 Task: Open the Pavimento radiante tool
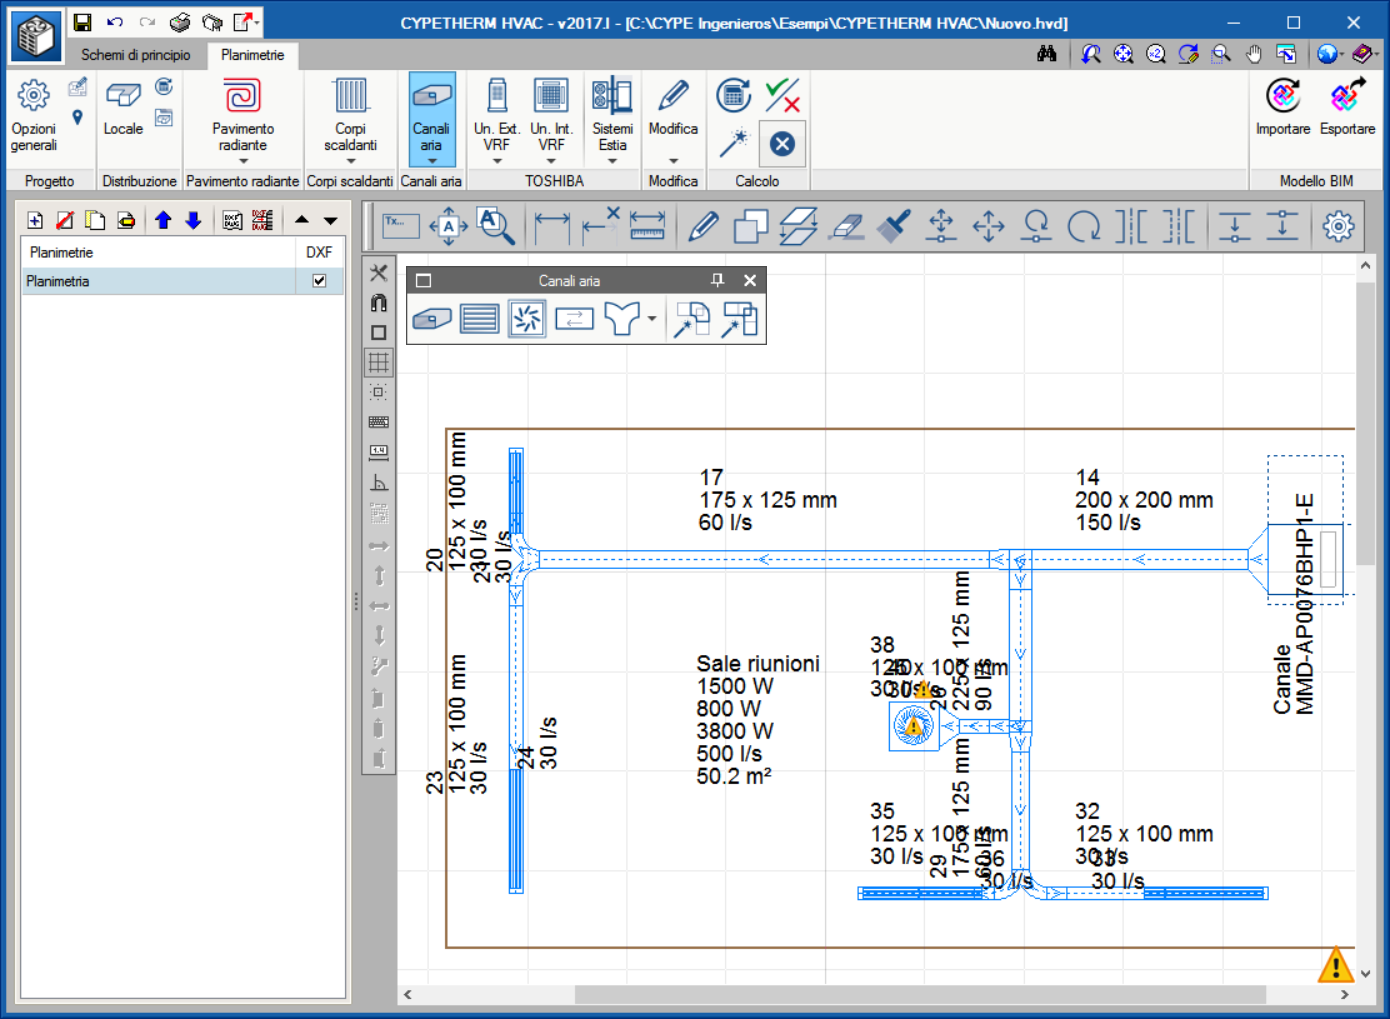pos(242,115)
